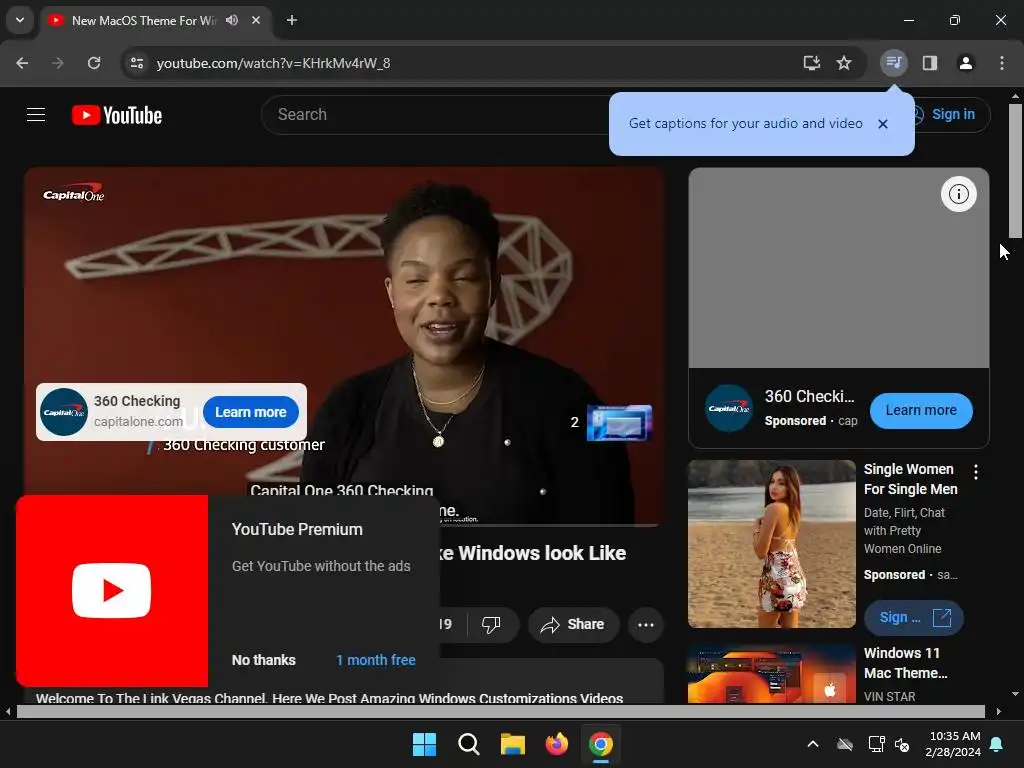Viewport: 1024px width, 768px height.
Task: Click muted volume icon in system tray
Action: pyautogui.click(x=902, y=744)
